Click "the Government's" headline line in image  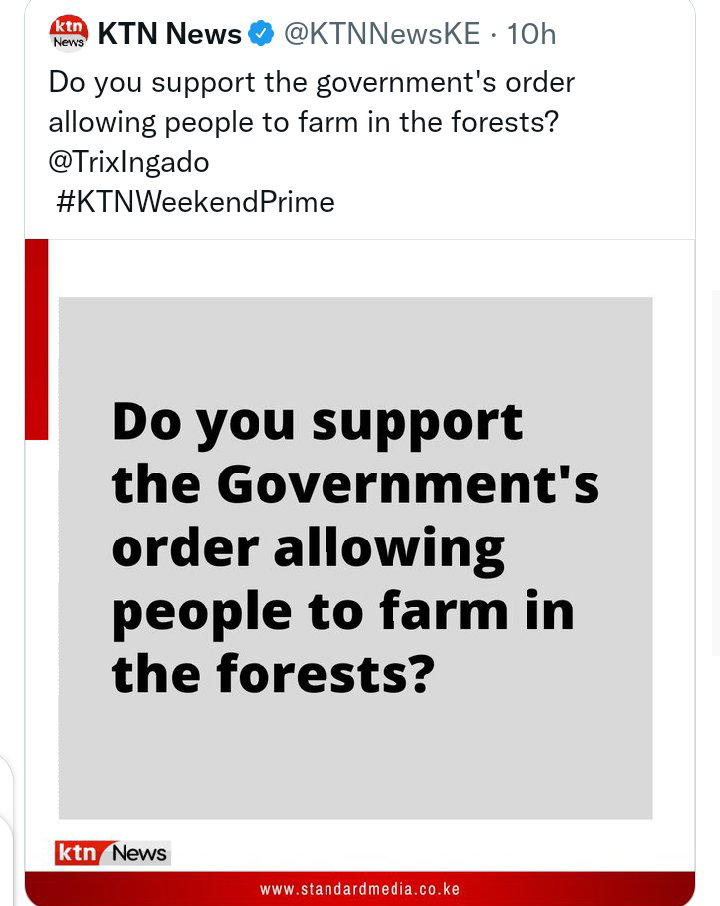click(x=355, y=485)
